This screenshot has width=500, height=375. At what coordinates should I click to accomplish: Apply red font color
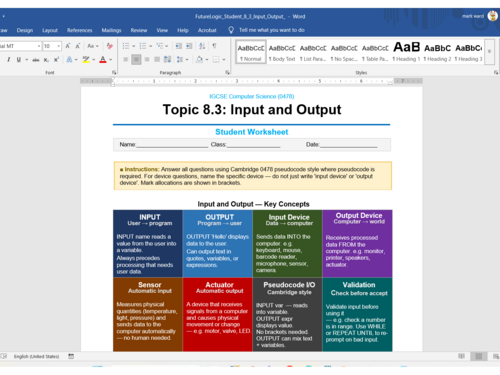tap(103, 60)
